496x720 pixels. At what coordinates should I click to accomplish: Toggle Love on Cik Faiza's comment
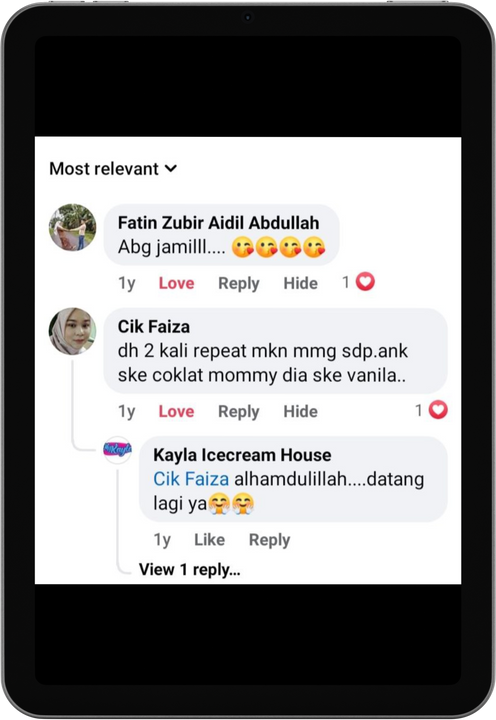(176, 411)
